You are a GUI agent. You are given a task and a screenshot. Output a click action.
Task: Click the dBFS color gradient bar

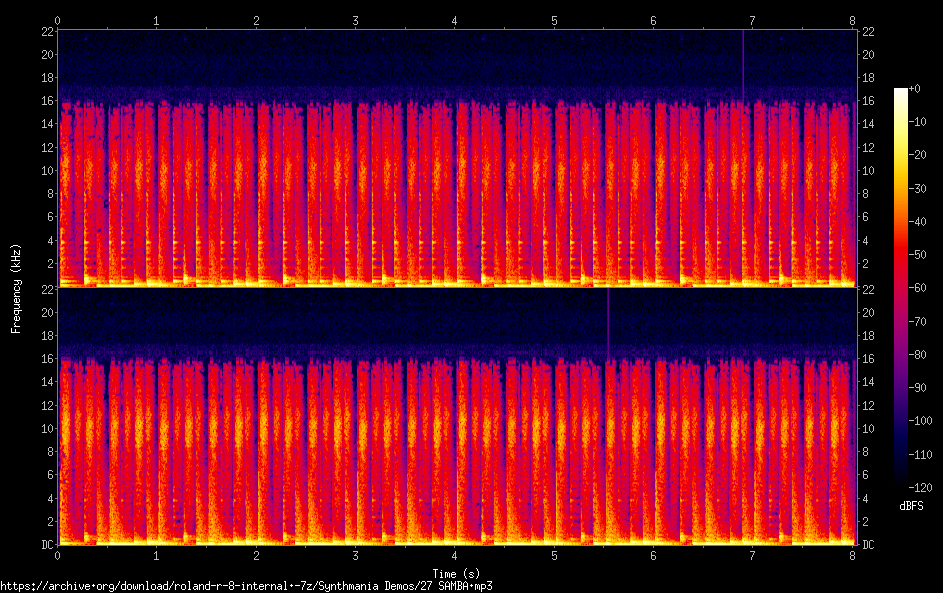900,287
